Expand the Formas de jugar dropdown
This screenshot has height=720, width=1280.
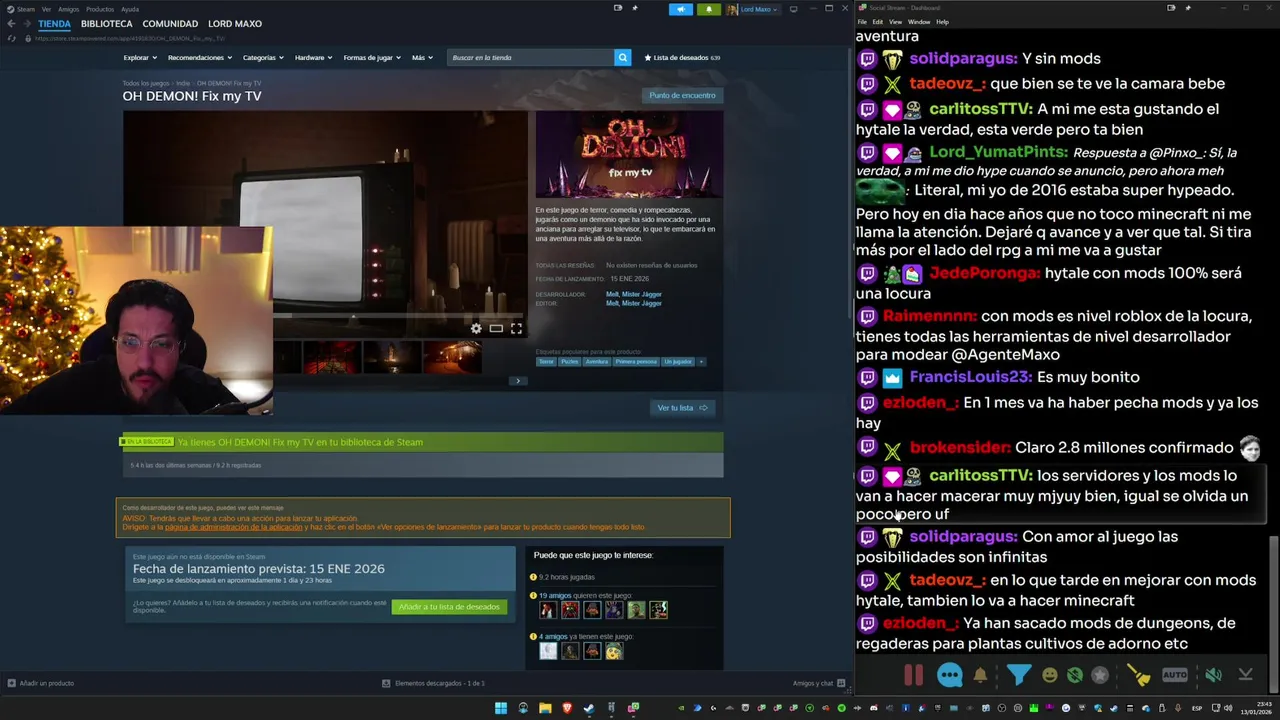(371, 57)
